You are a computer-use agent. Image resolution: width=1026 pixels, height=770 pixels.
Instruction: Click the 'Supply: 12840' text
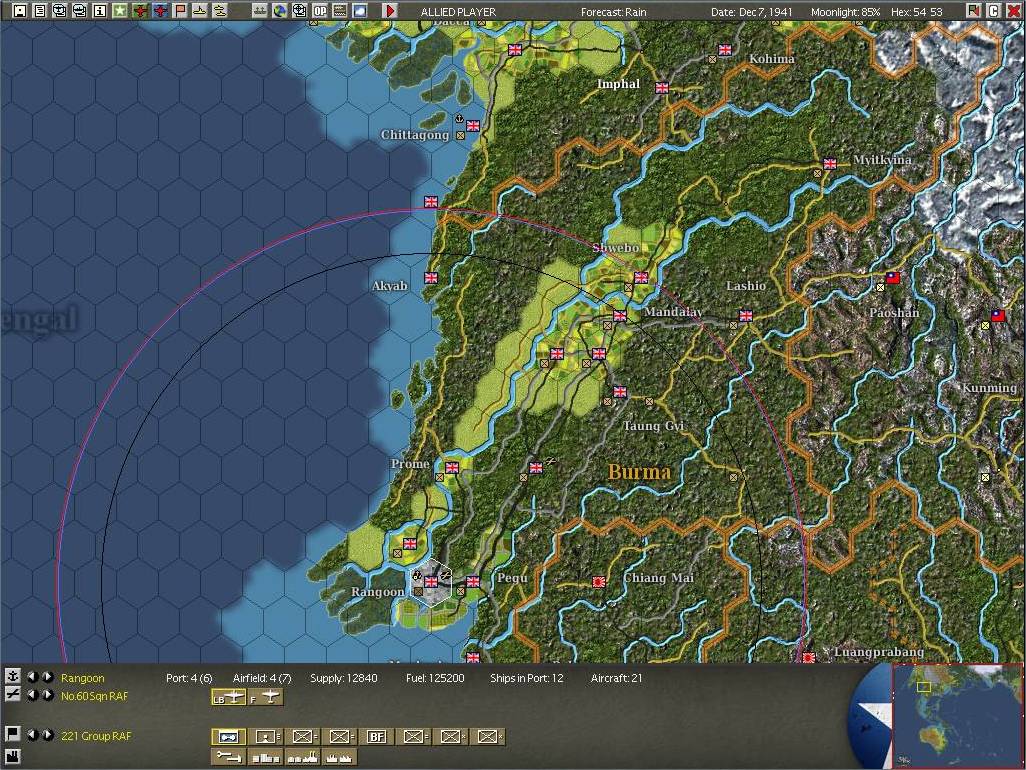344,678
